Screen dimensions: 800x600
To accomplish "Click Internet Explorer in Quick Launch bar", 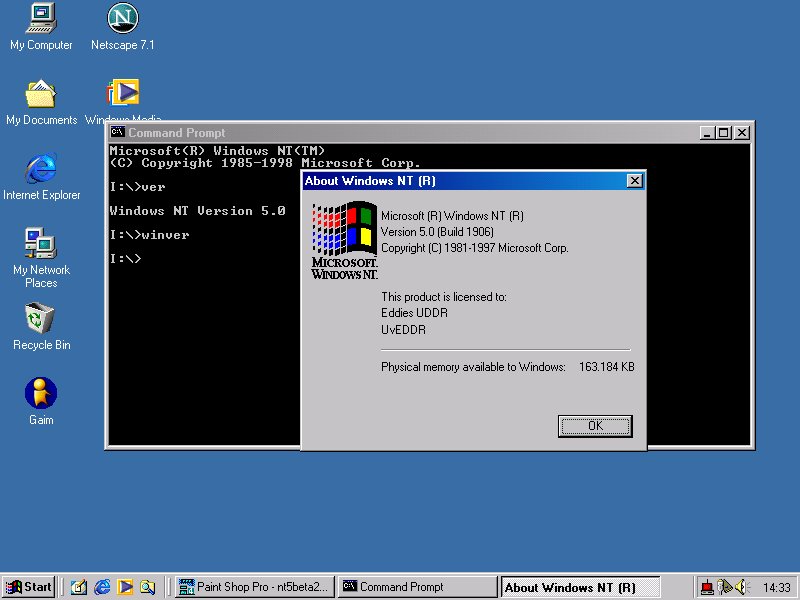I will pyautogui.click(x=102, y=587).
